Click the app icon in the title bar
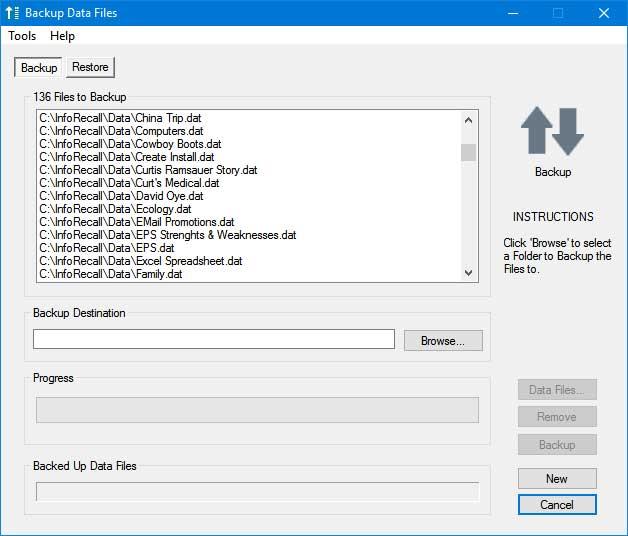This screenshot has height=536, width=628. tap(12, 13)
